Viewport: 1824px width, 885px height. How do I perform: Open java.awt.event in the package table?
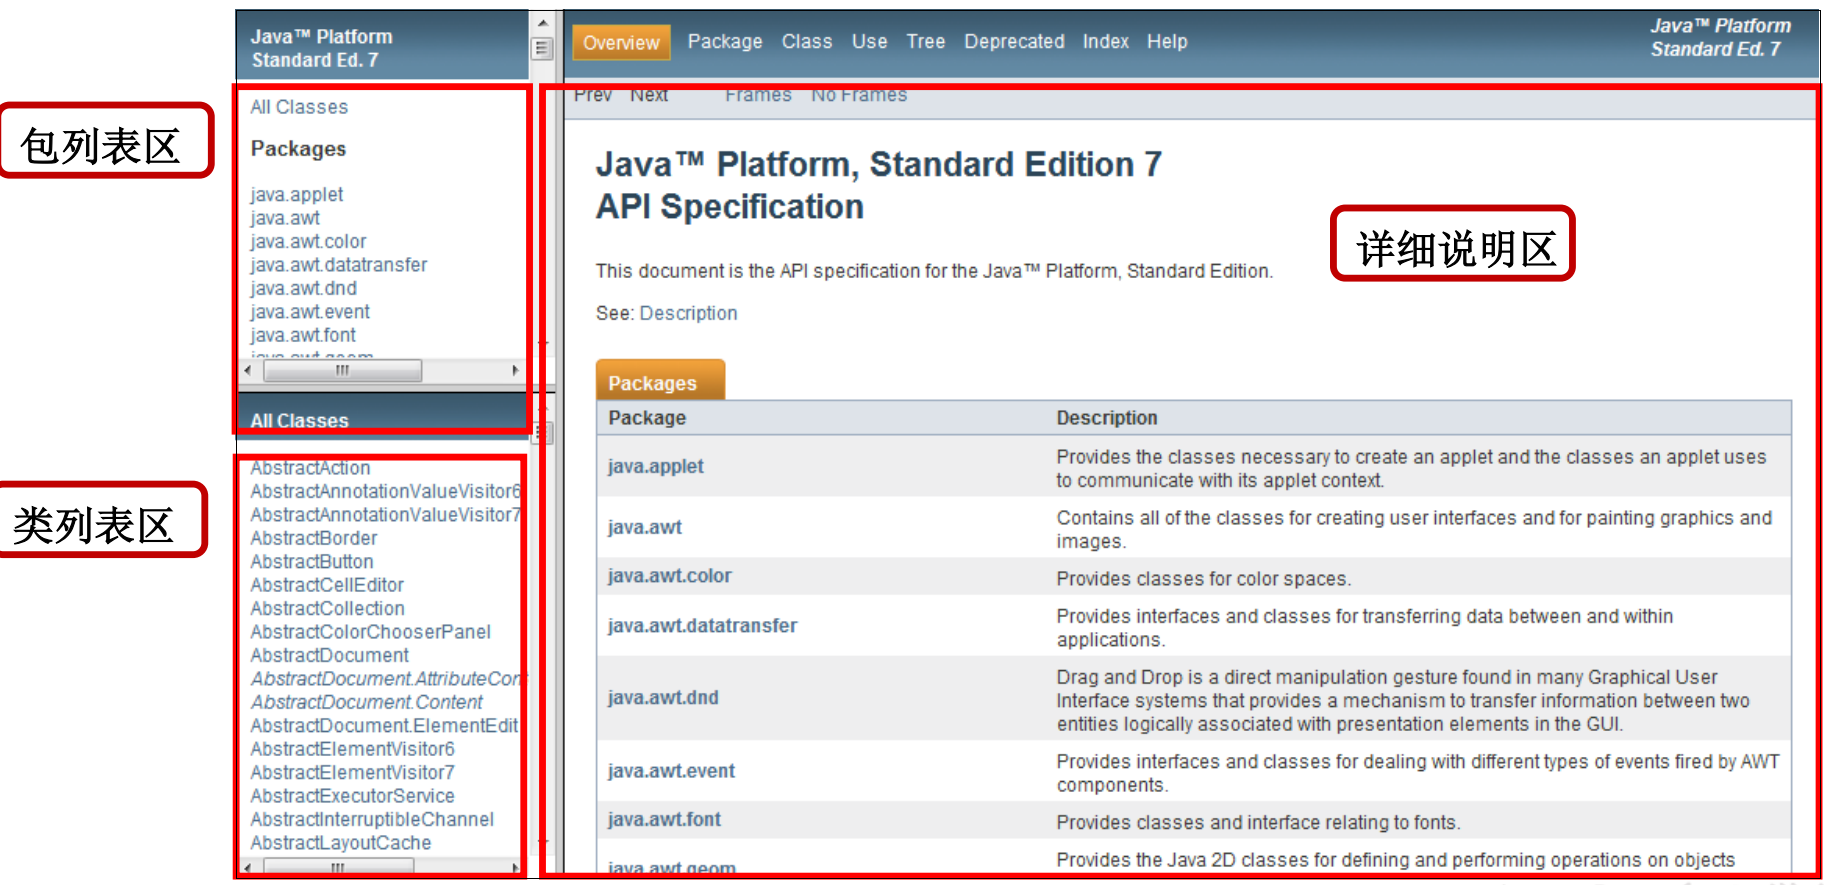[x=671, y=772]
